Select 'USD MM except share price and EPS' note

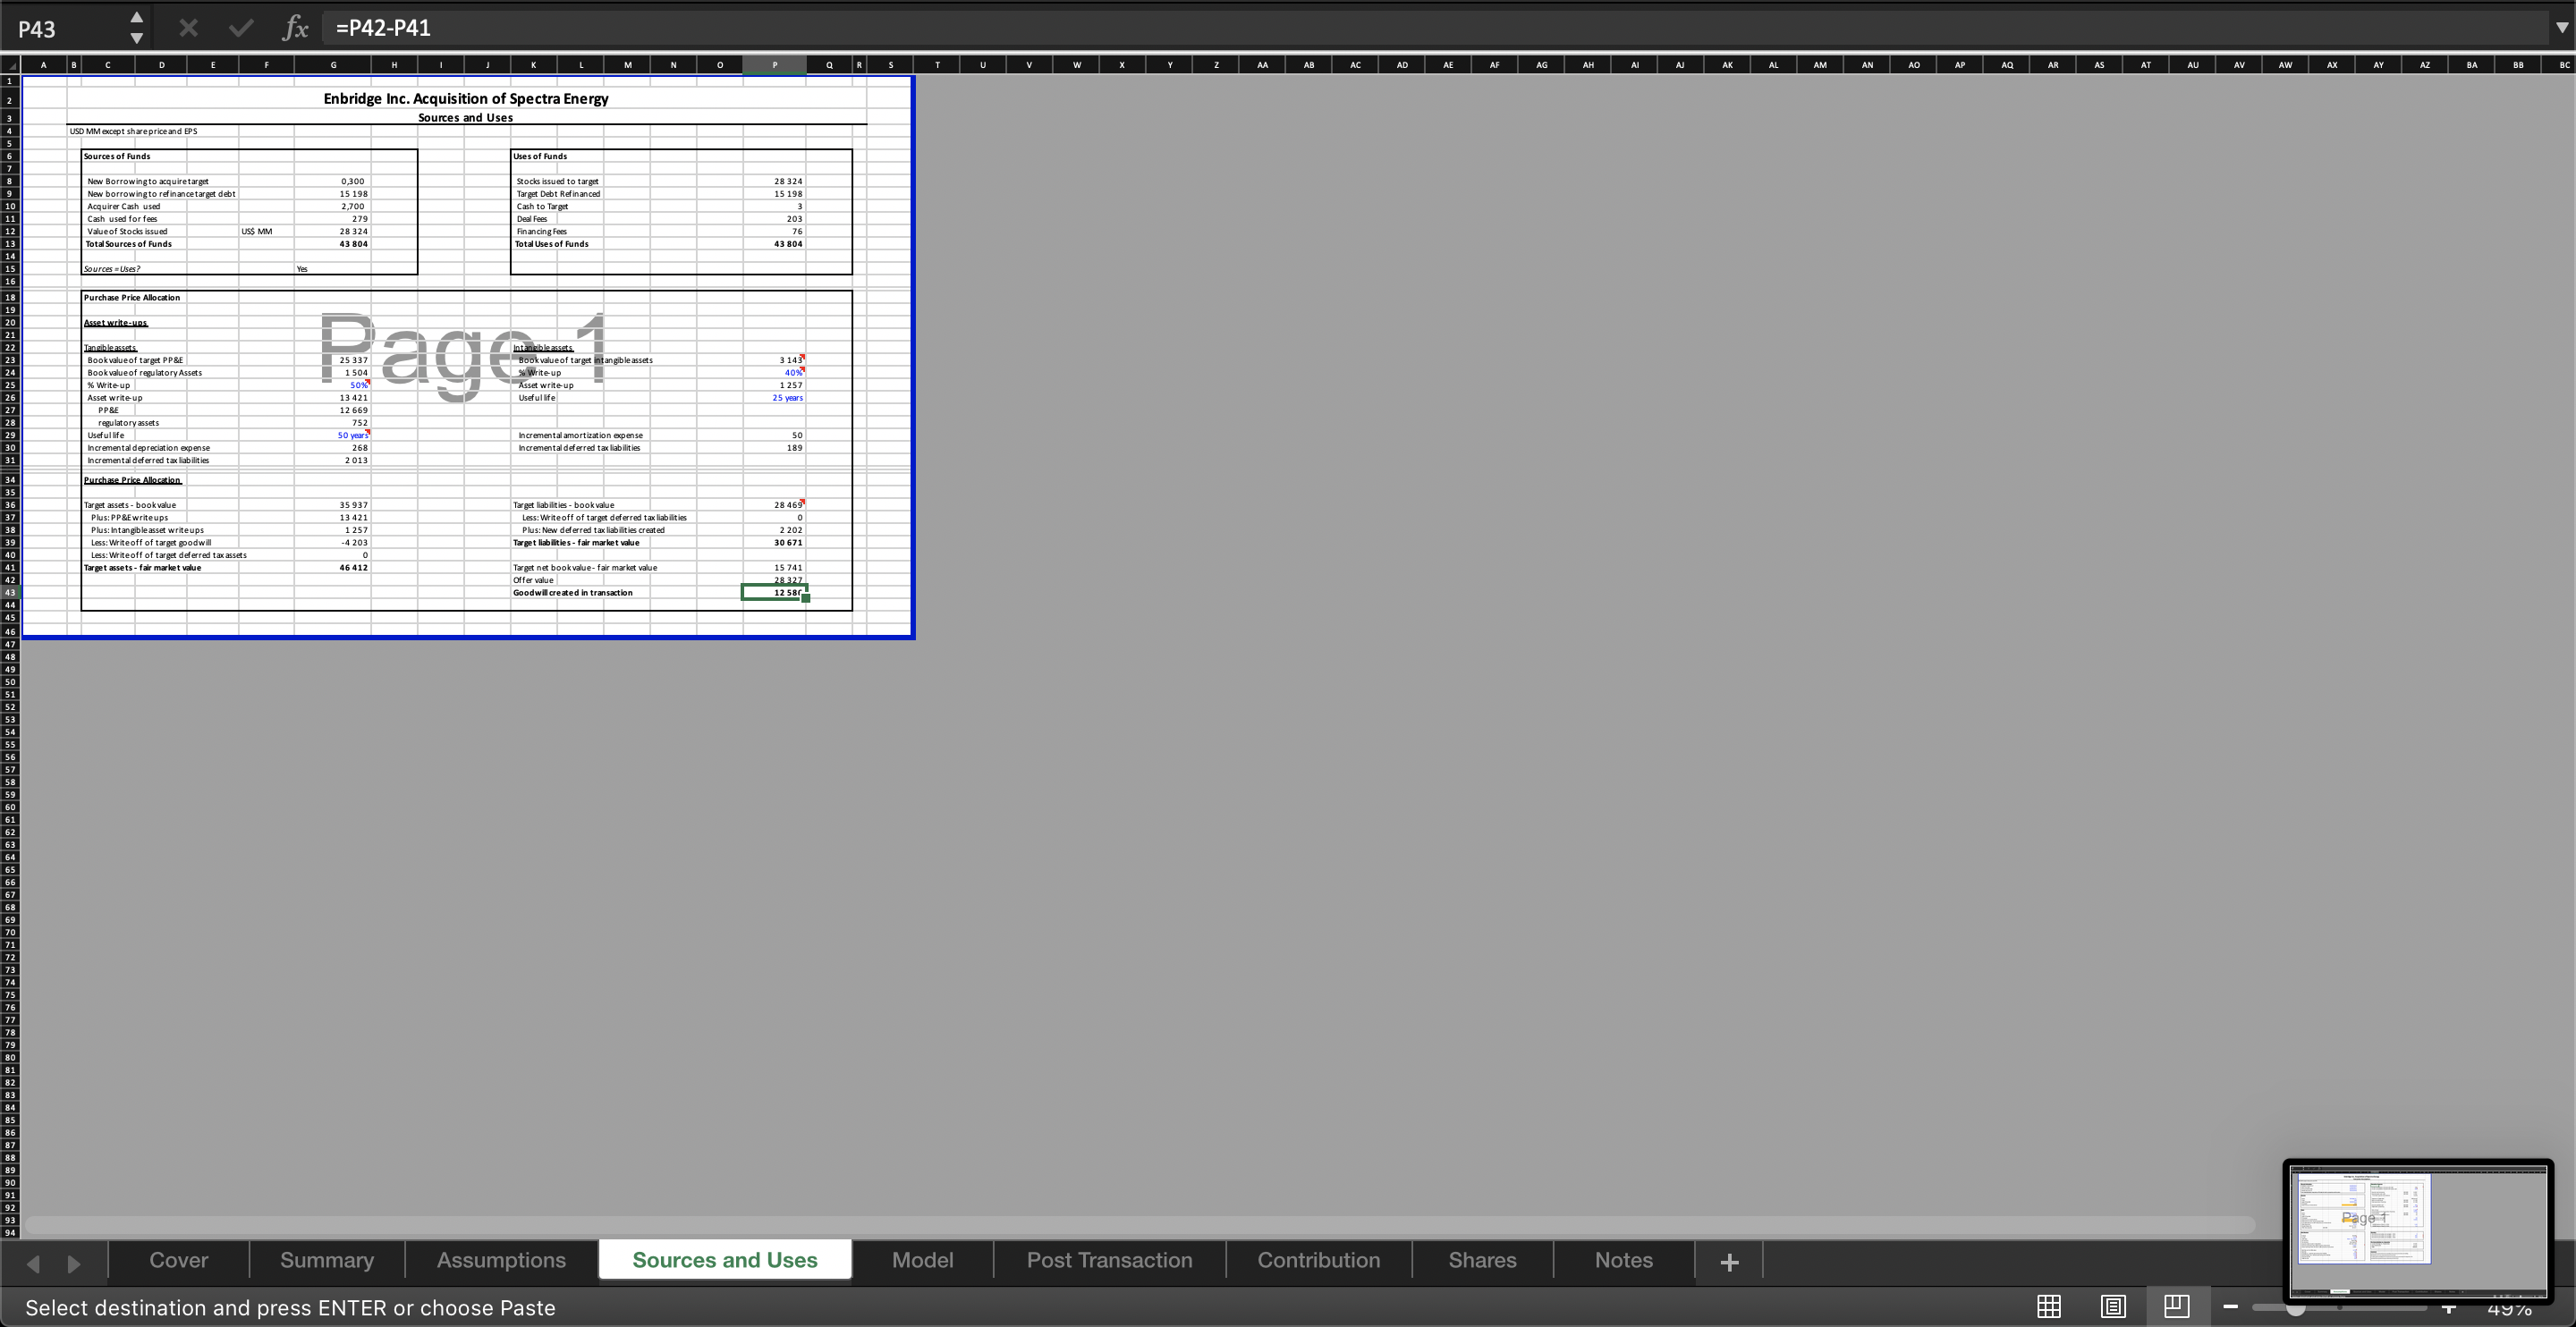[x=133, y=131]
